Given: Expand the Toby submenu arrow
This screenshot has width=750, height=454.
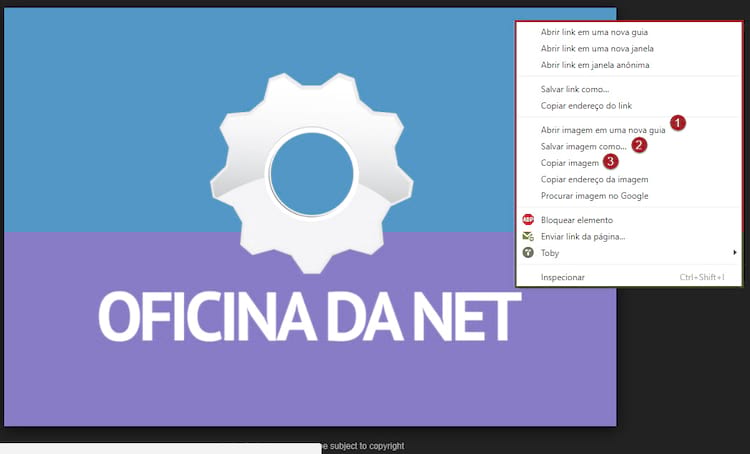Looking at the screenshot, I should pos(735,253).
